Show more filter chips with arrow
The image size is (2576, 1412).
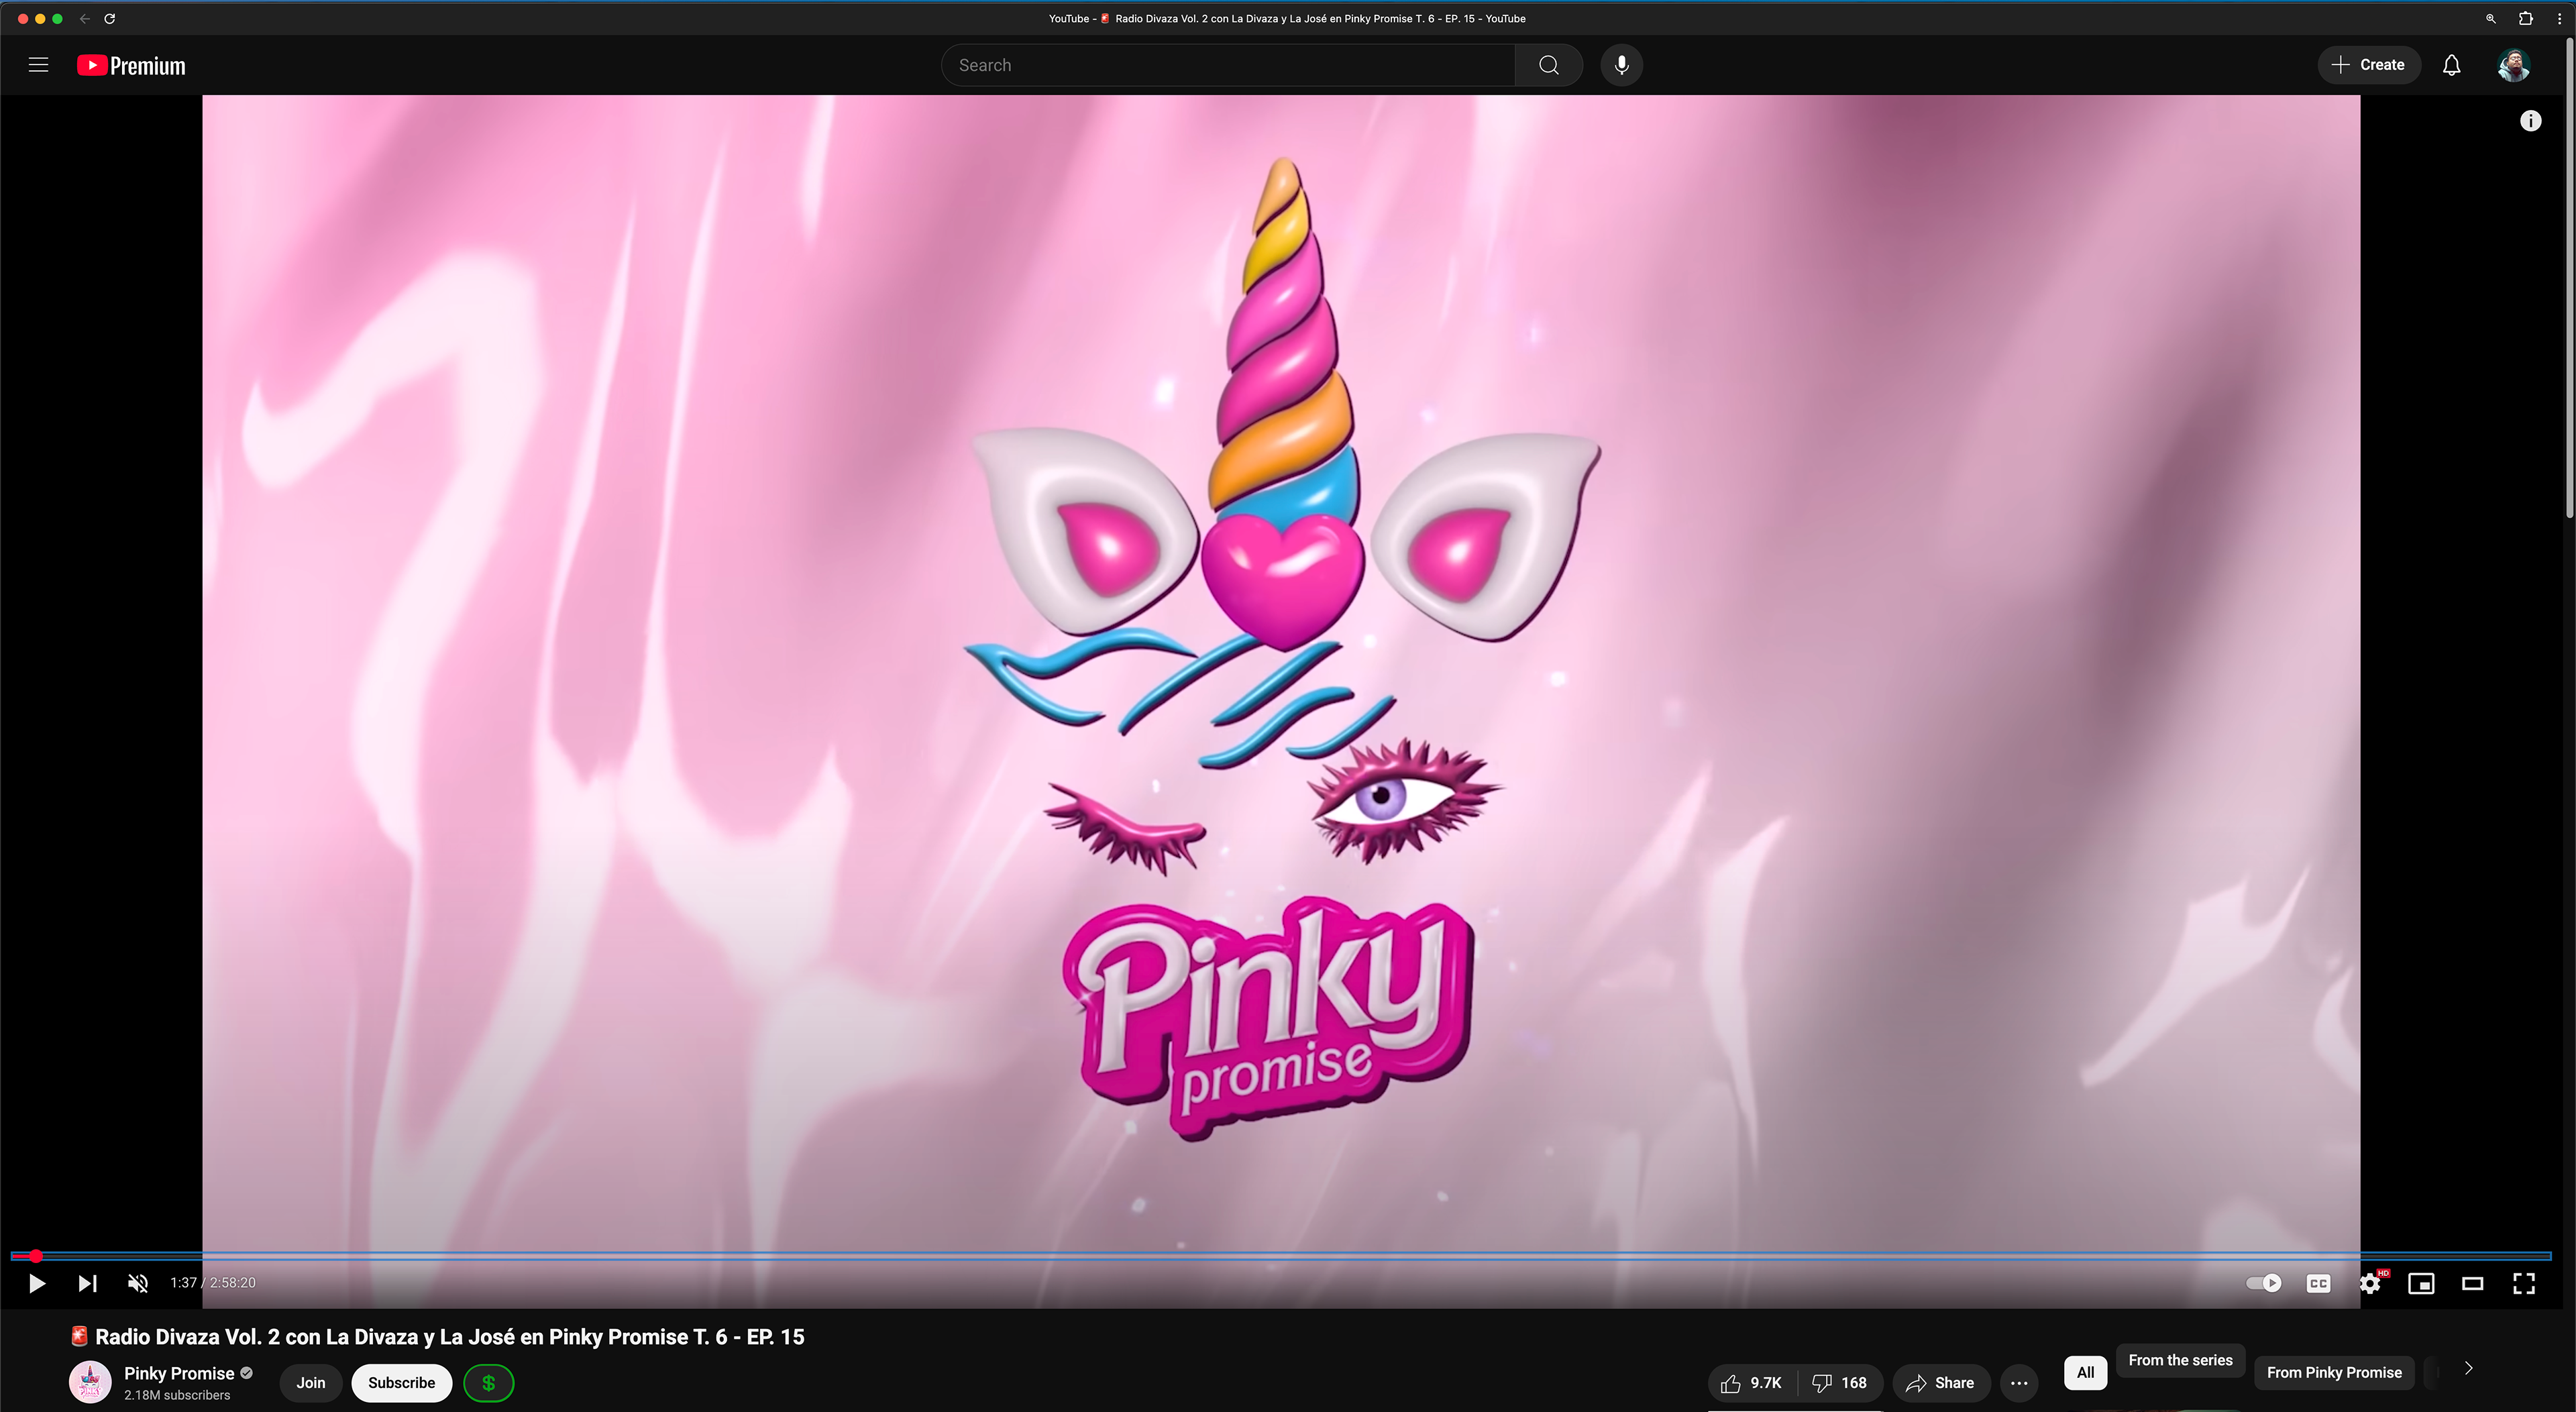coord(2468,1368)
